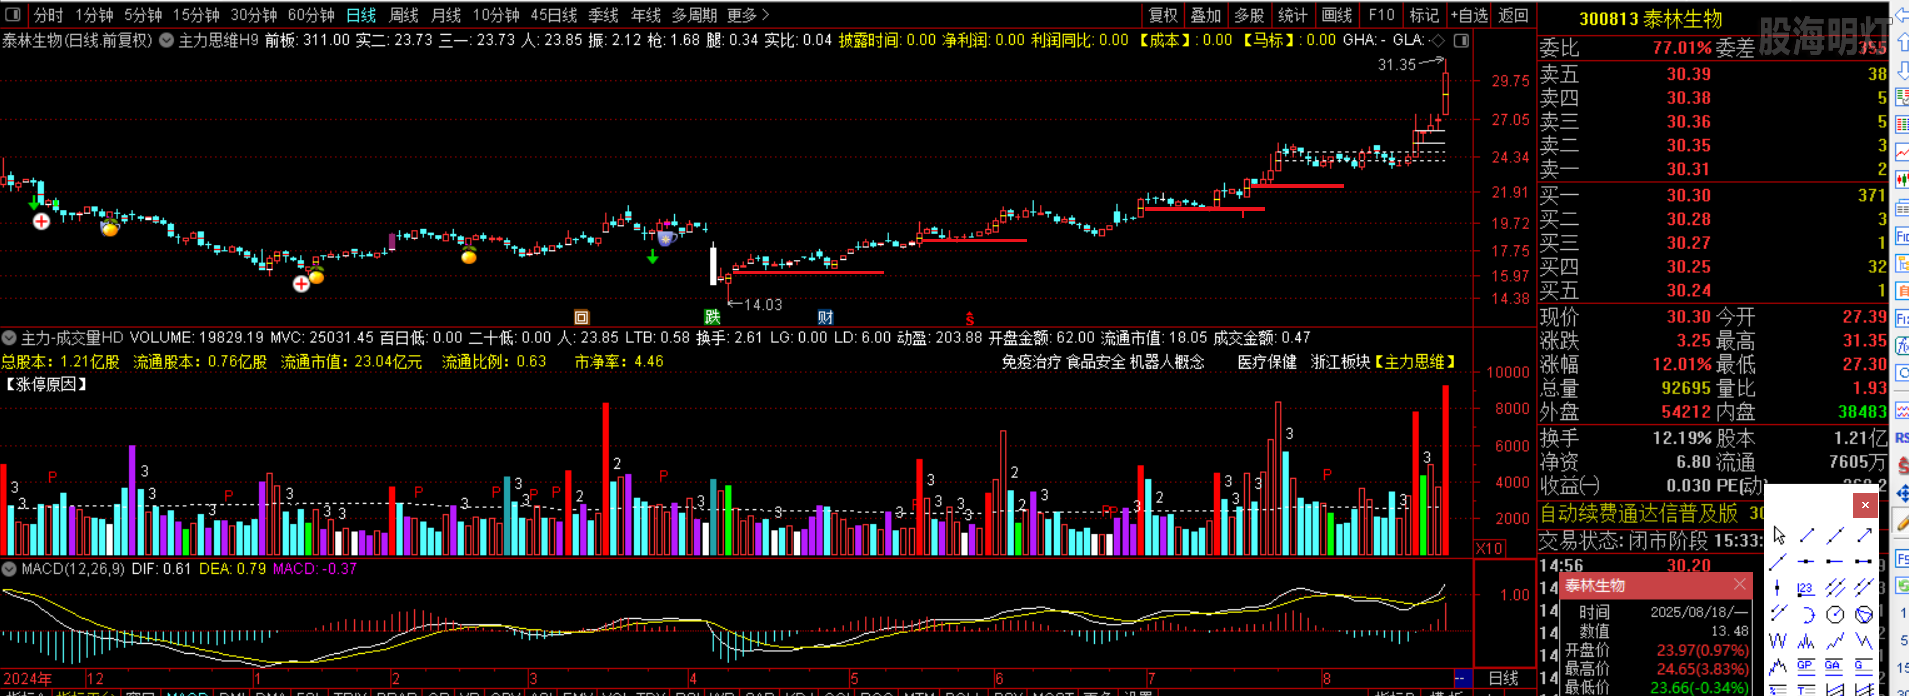
Task: Expand the 主力-成交量HD indicator menu
Action: [9, 338]
